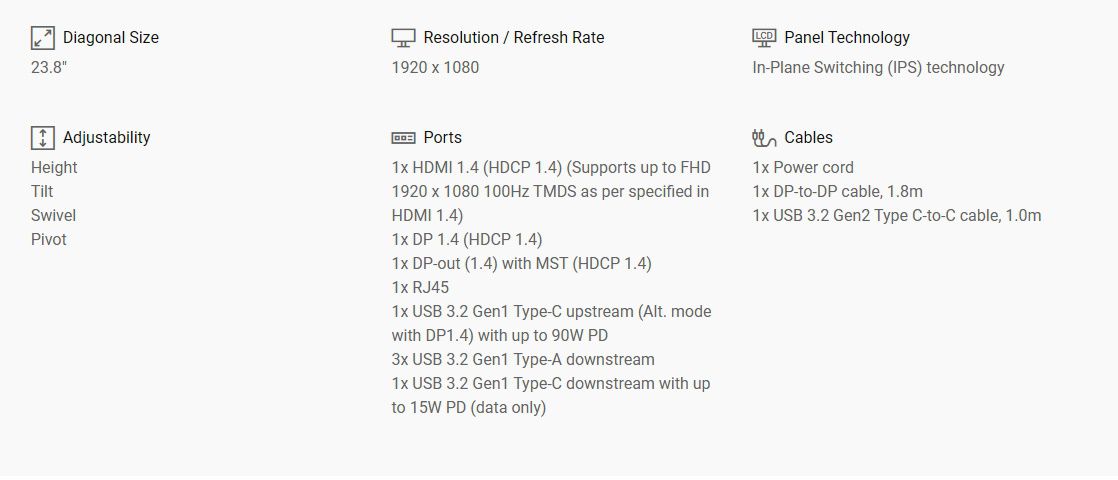1118x480 pixels.
Task: Click the Height adjustability entry
Action: pyautogui.click(x=54, y=168)
